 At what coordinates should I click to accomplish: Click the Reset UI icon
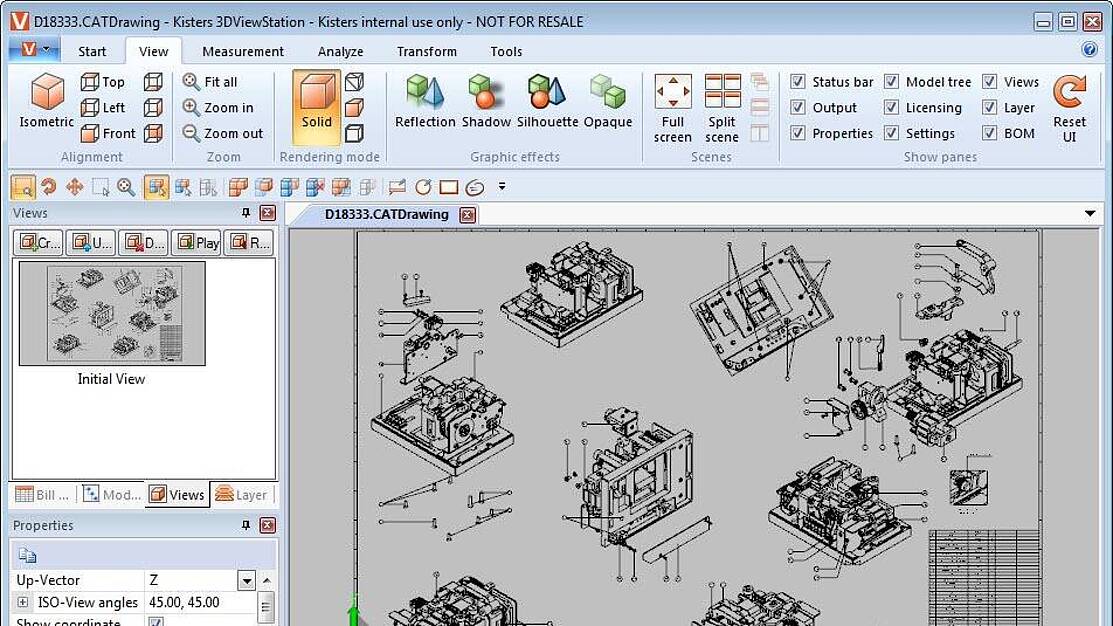coord(1069,94)
